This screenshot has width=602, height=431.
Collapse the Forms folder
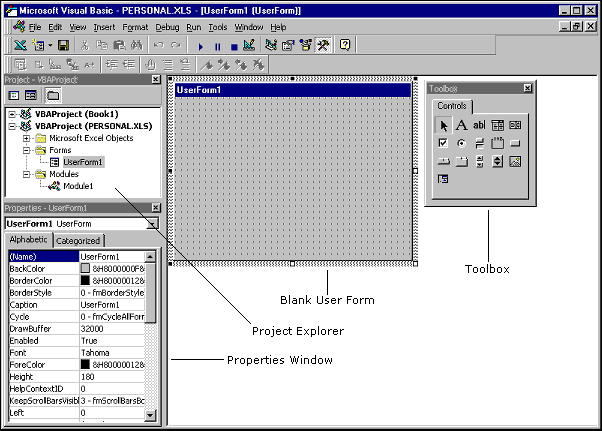[x=26, y=150]
